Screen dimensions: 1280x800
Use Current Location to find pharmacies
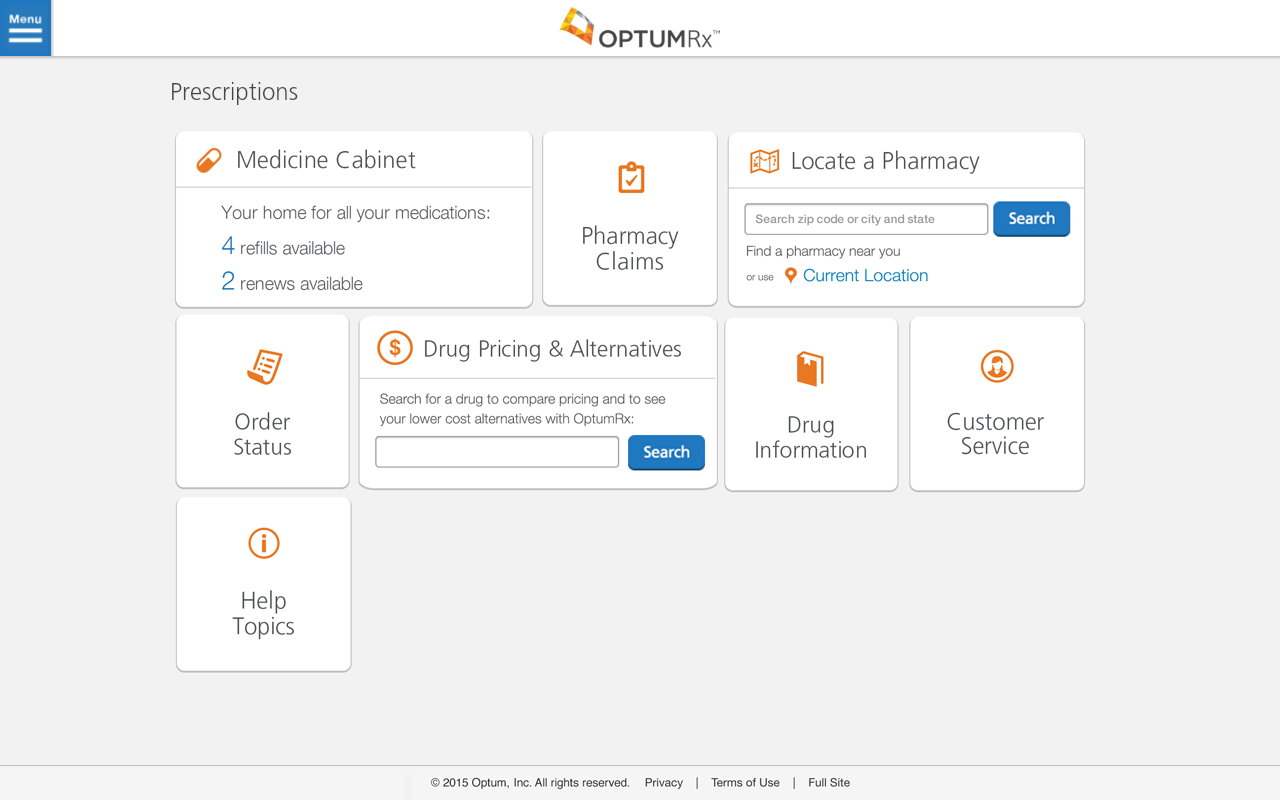865,275
